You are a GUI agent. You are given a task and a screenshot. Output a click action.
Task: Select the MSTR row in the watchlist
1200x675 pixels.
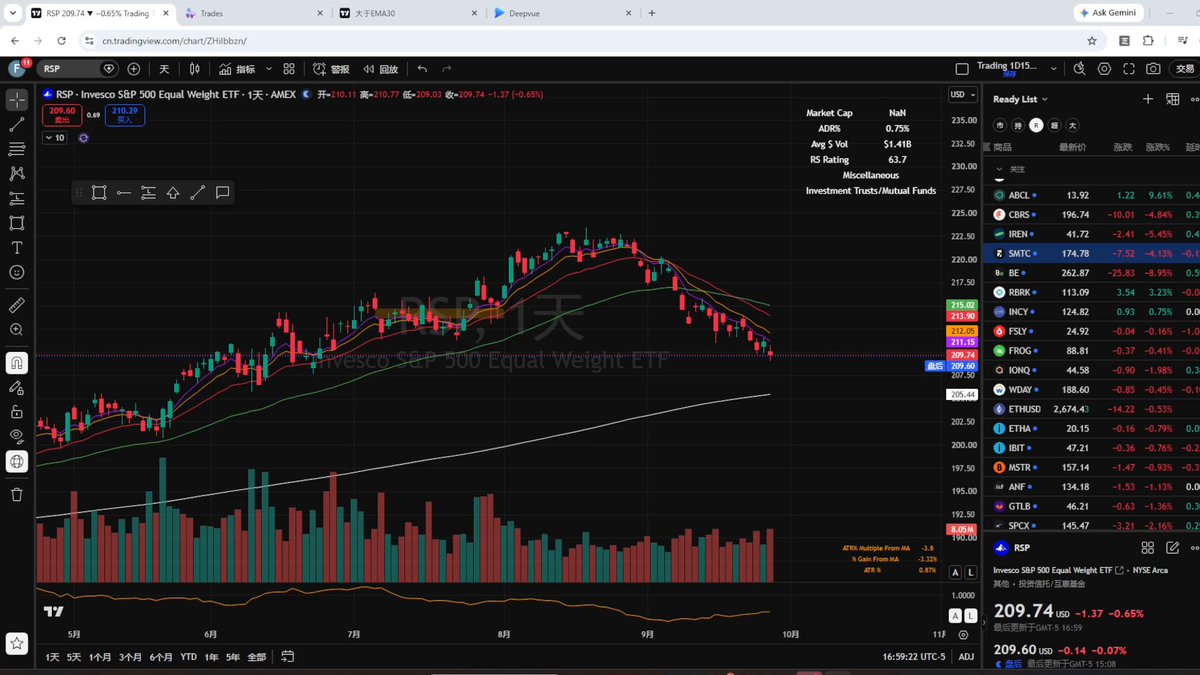pyautogui.click(x=1090, y=467)
